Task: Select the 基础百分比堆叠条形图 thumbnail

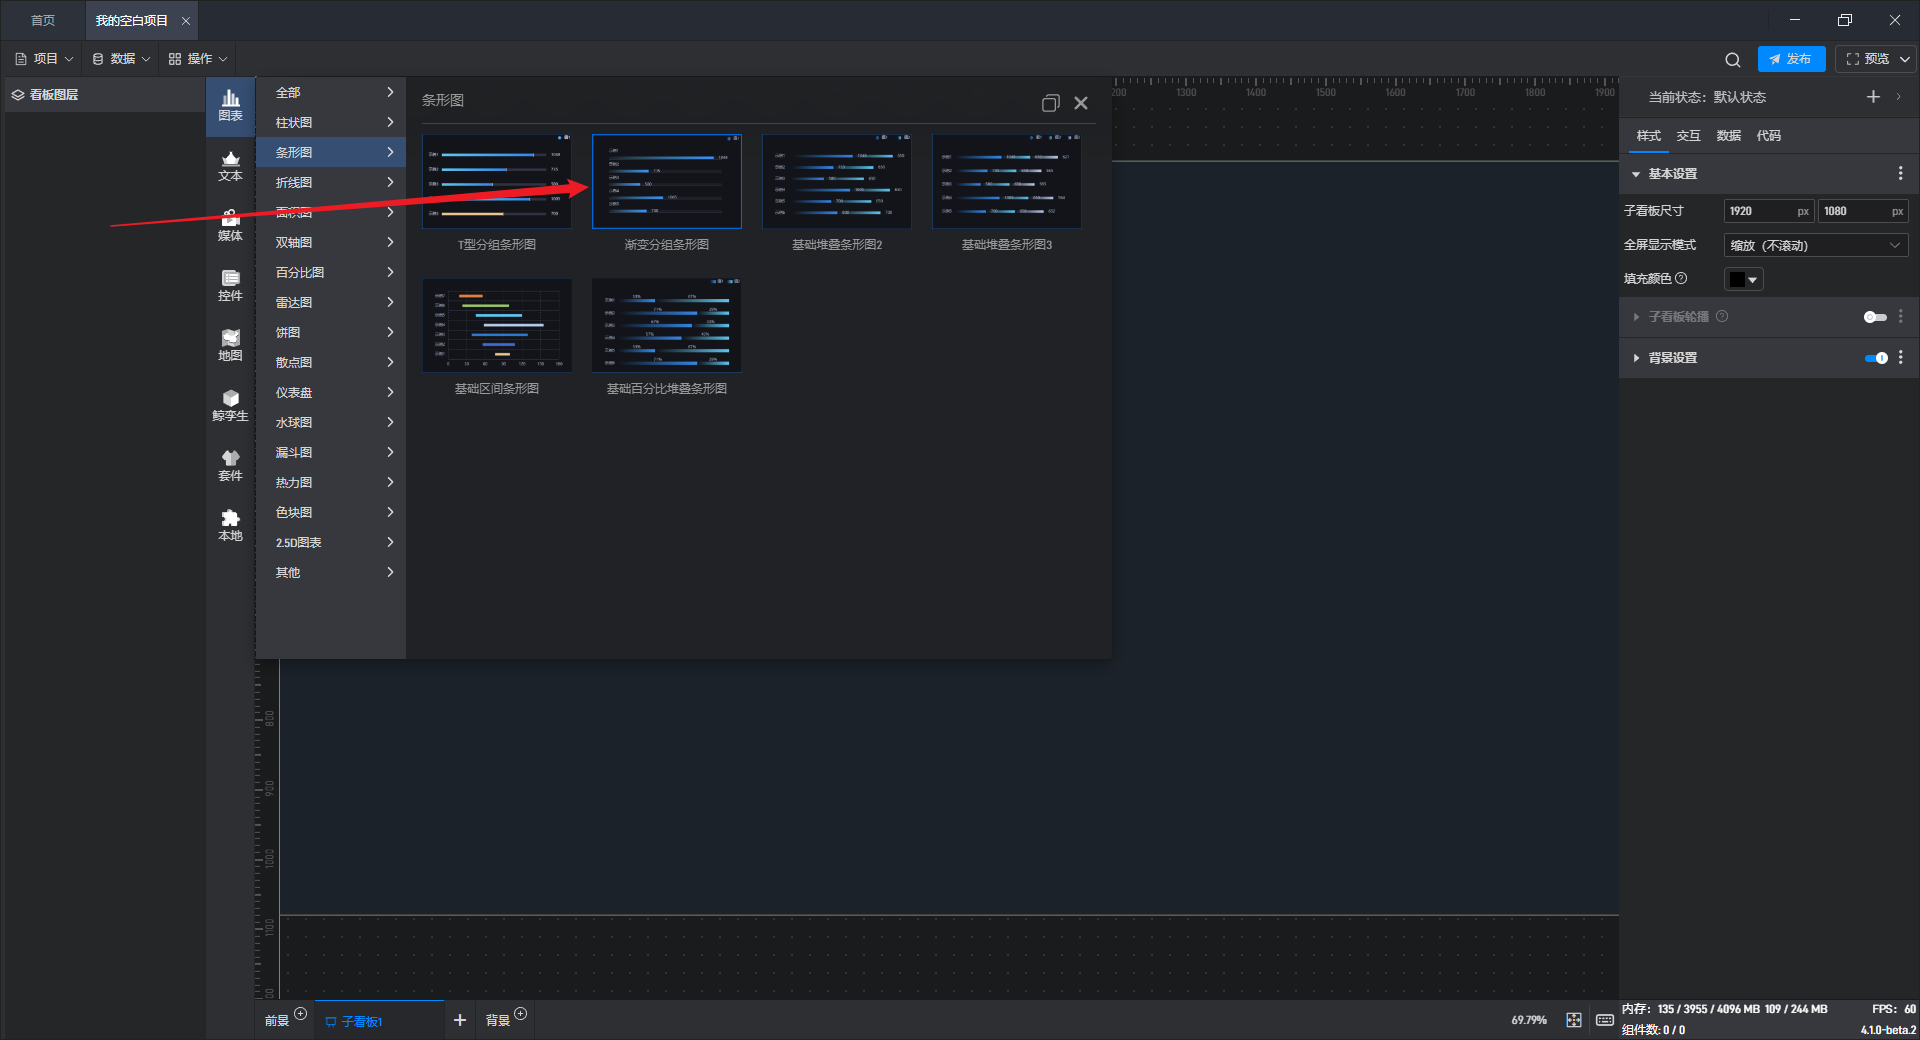Action: 667,326
